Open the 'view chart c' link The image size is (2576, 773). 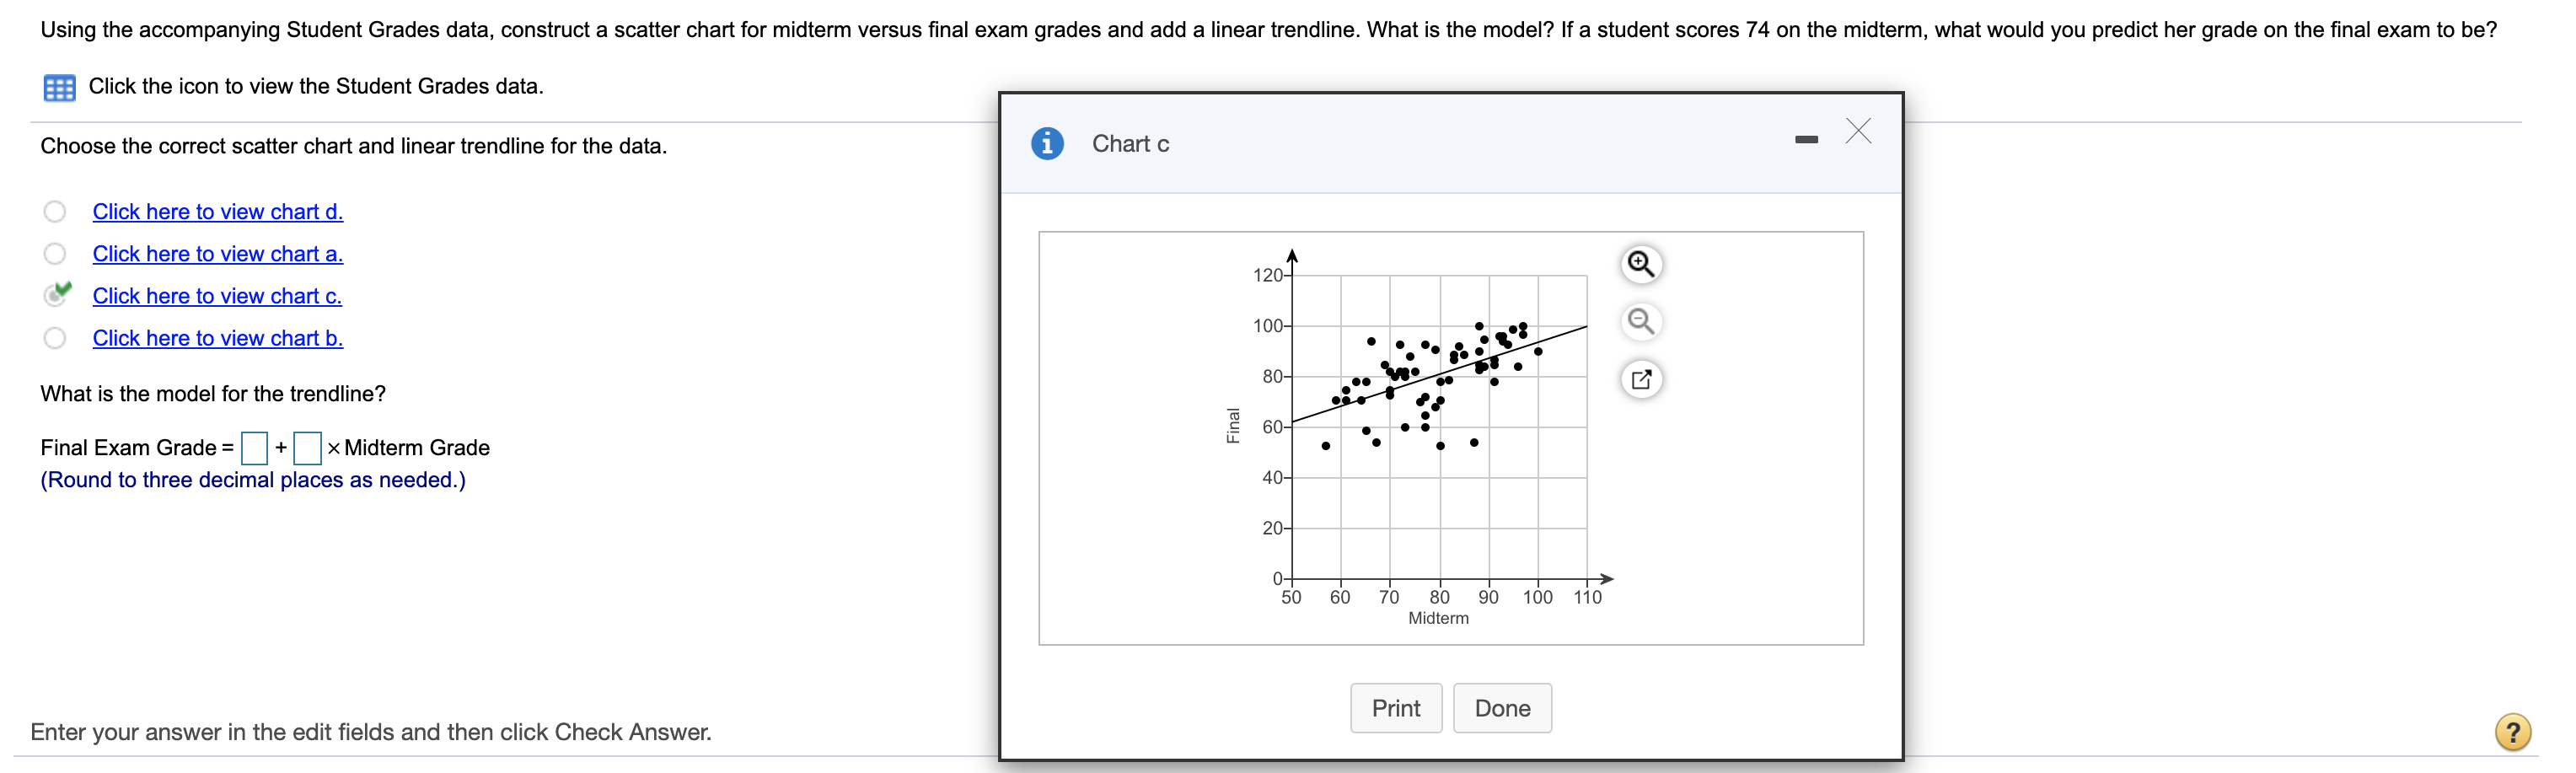pos(217,296)
